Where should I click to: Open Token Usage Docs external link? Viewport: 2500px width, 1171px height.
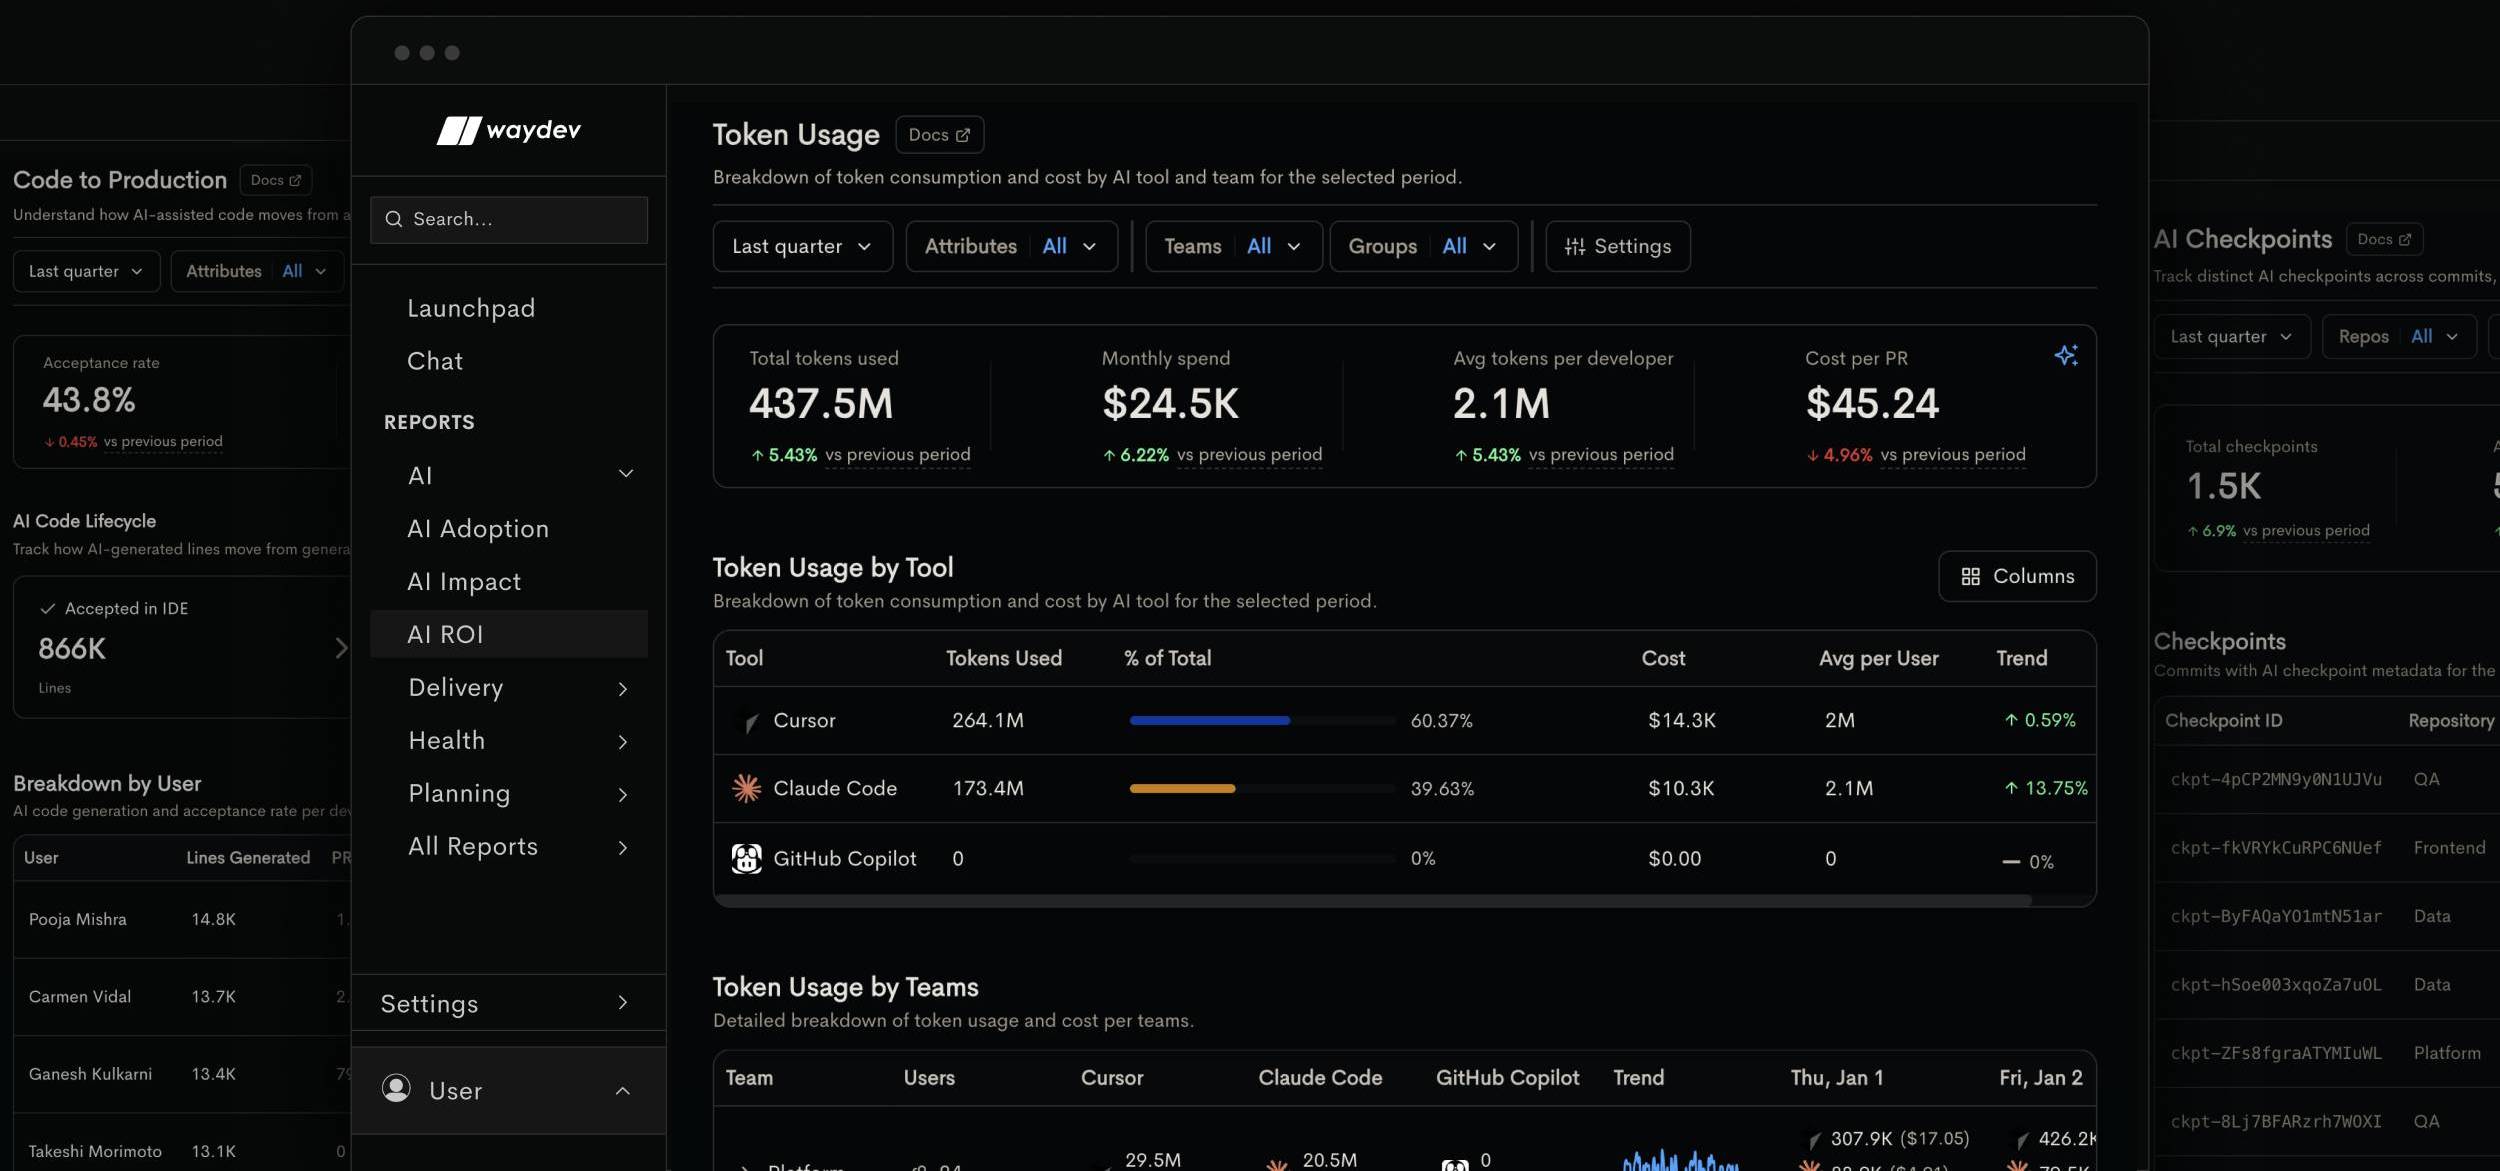tap(939, 135)
